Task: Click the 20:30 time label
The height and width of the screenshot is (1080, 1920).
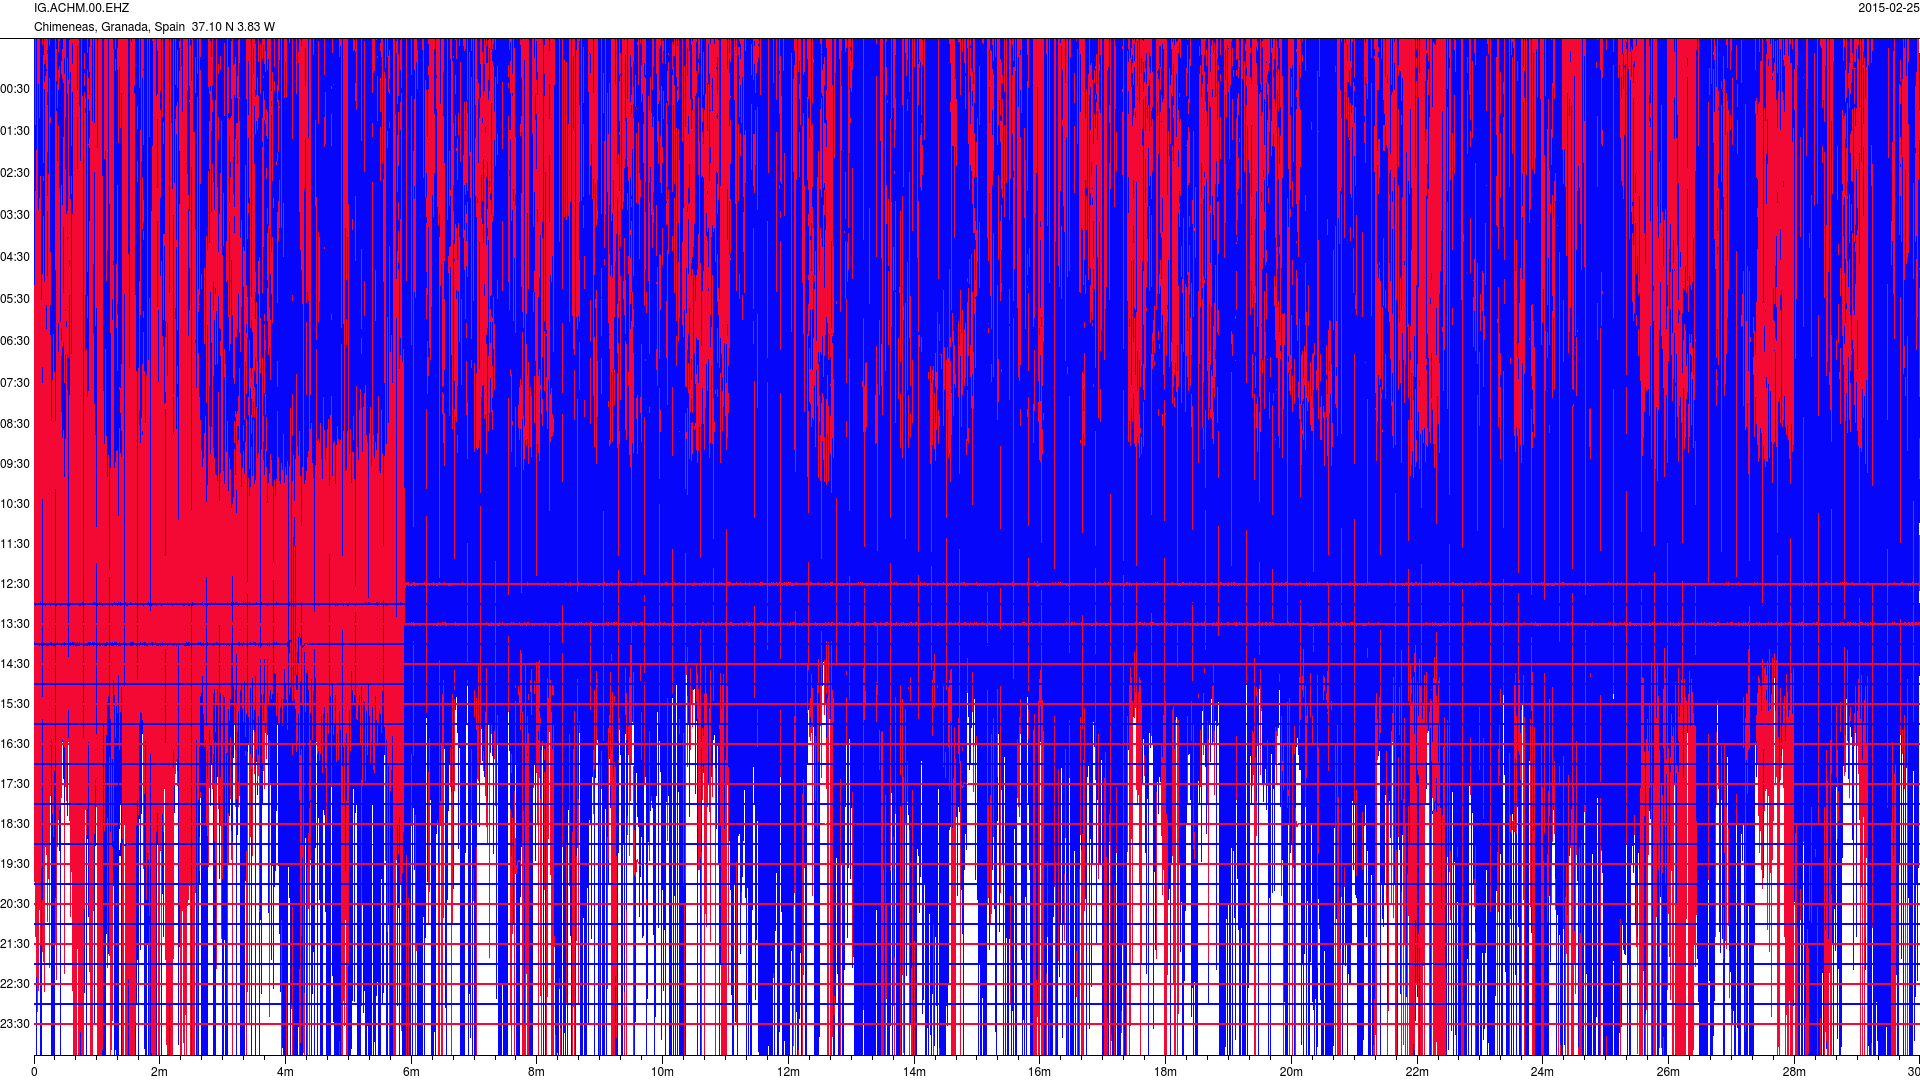Action: [15, 904]
